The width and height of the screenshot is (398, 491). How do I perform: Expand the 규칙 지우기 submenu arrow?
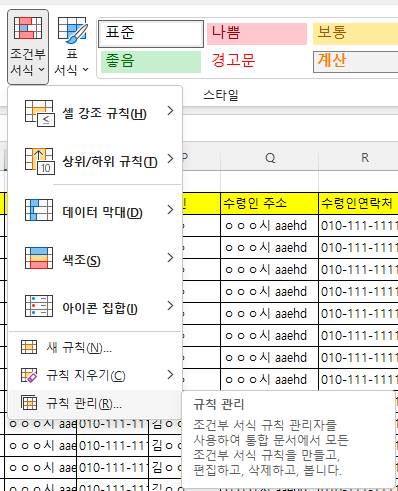point(170,375)
